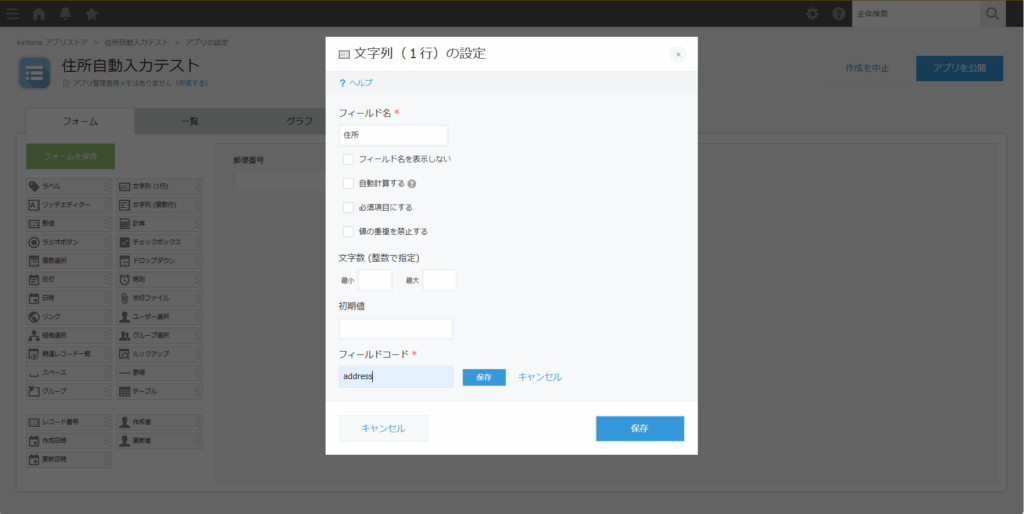This screenshot has height=514, width=1024.
Task: Focus the フィールド名 input containing 住所
Action: 394,135
